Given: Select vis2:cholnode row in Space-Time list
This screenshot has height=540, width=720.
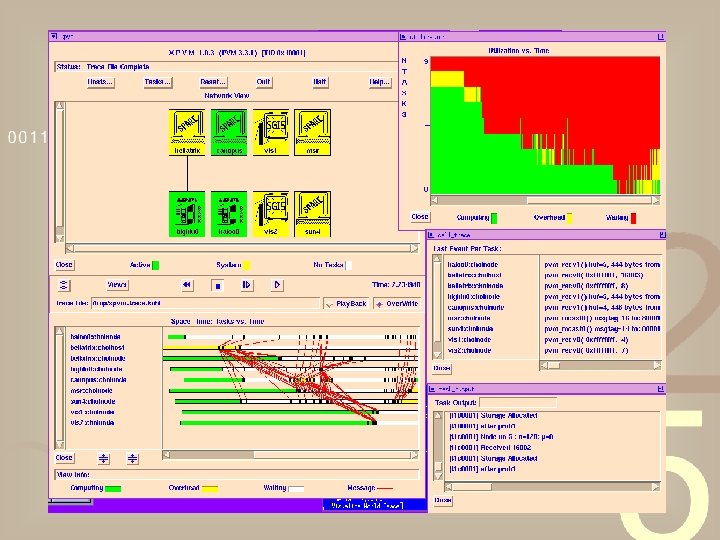Looking at the screenshot, I should point(92,422).
